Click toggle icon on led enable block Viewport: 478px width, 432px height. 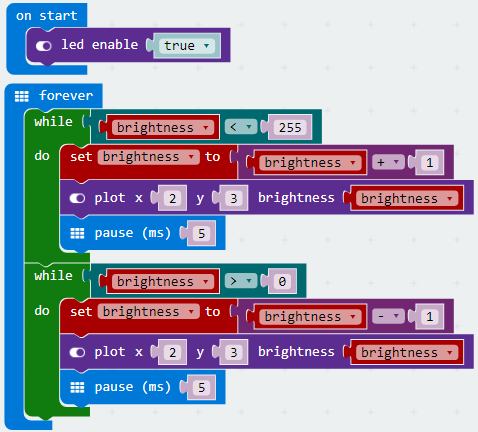(x=44, y=46)
